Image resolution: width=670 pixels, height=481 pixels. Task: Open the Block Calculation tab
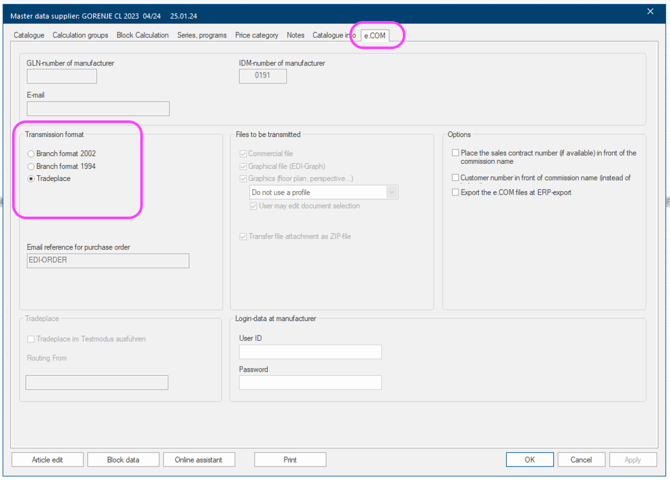142,35
